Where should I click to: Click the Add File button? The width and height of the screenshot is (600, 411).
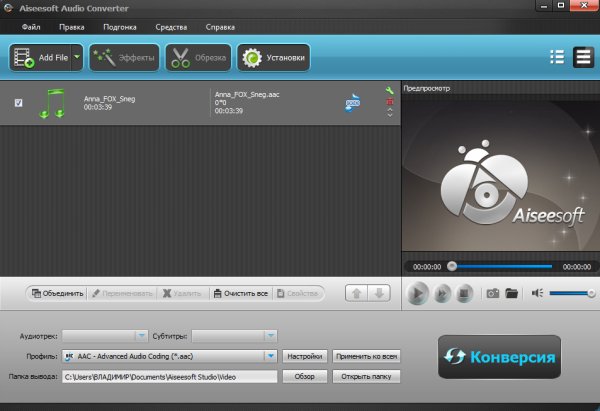[x=41, y=58]
